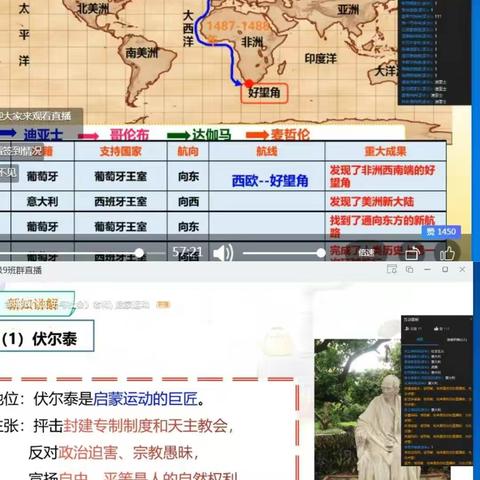This screenshot has height=480, width=480.
Task: Open the 签到情况 check-in status overlay
Action: pos(21,151)
